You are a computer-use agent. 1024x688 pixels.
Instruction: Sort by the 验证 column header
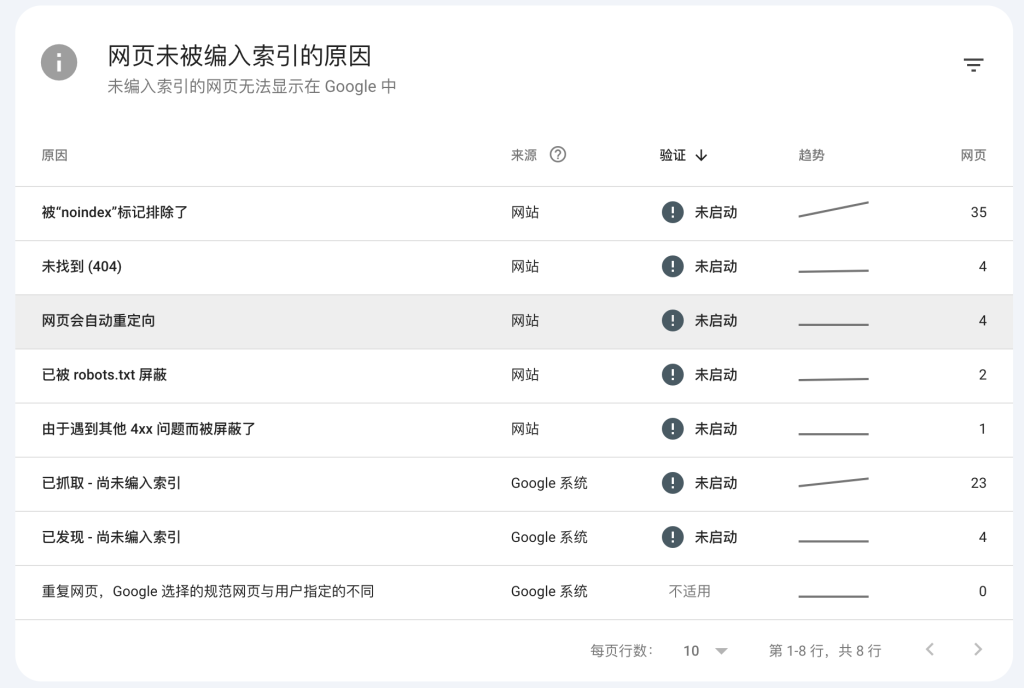click(x=673, y=155)
